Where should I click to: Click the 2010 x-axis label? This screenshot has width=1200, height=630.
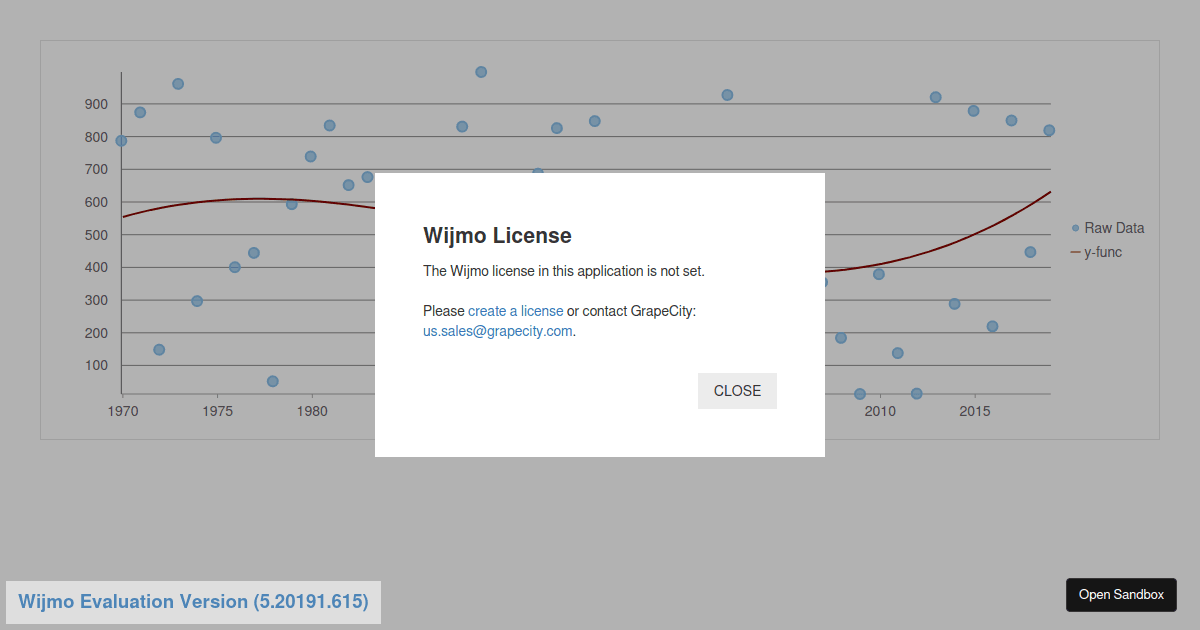coord(880,411)
